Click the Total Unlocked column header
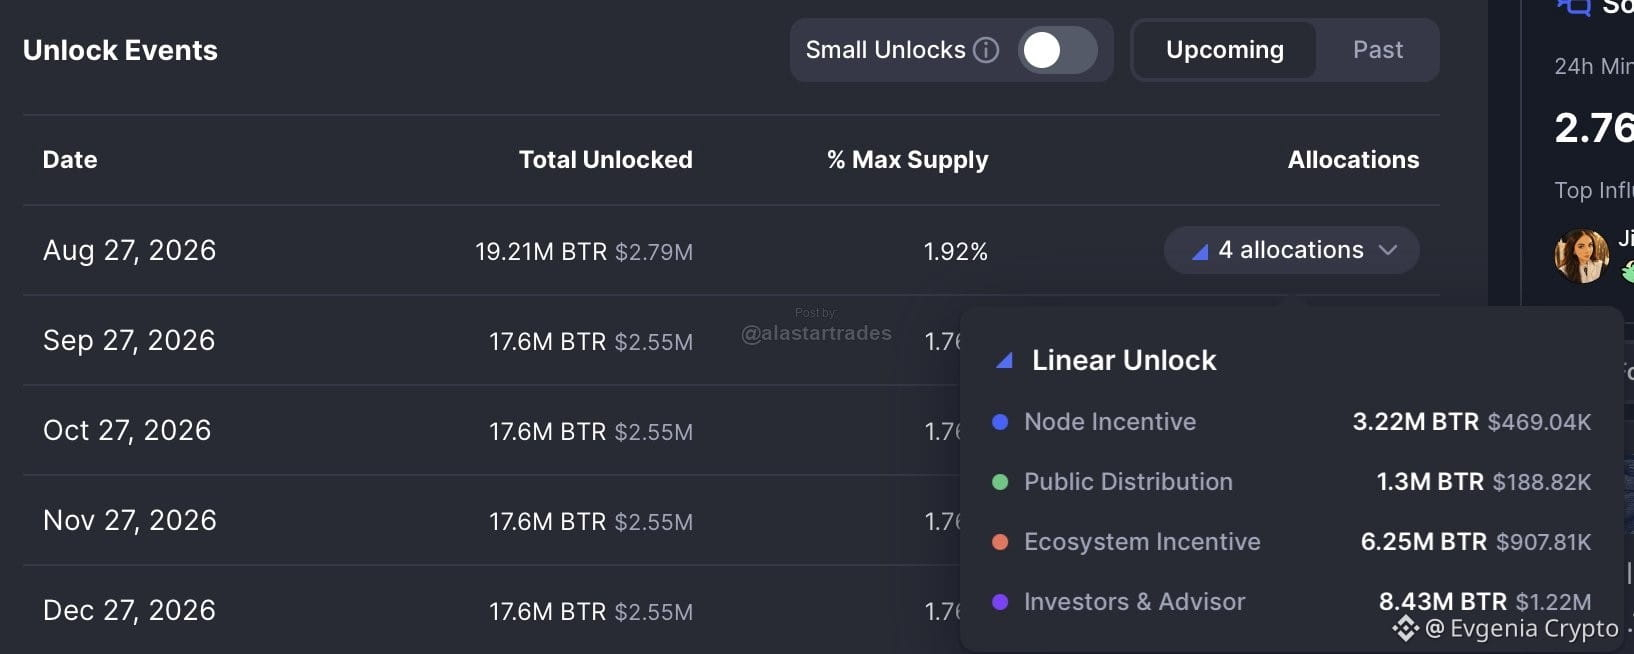The width and height of the screenshot is (1634, 654). [605, 160]
